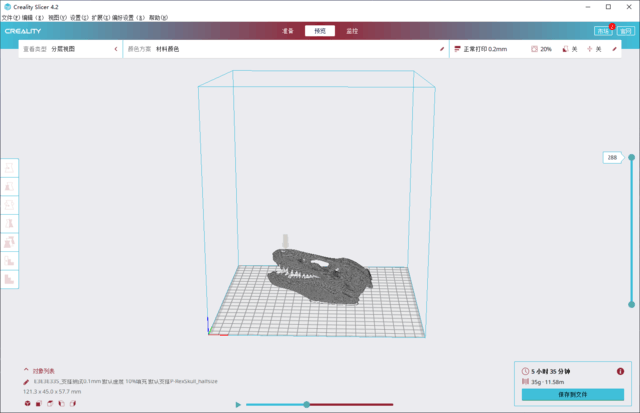Click the 对象列表 object list label
This screenshot has width=640, height=413.
[44, 371]
